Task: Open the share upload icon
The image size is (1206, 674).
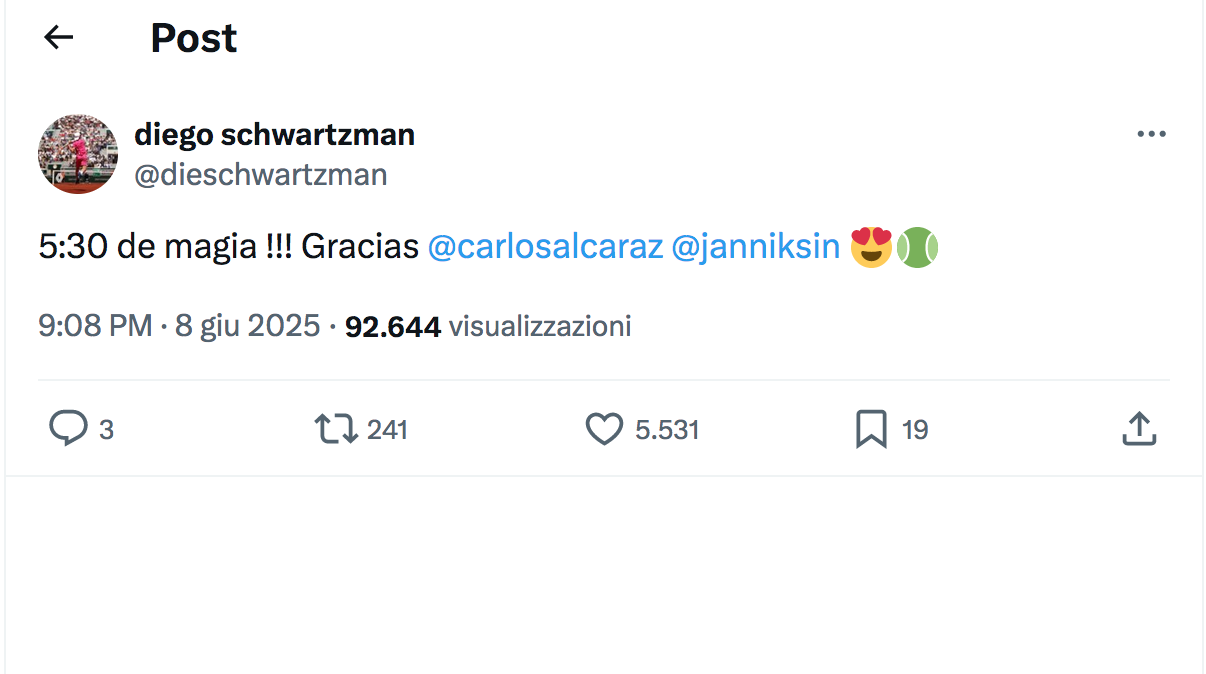Action: 1139,430
